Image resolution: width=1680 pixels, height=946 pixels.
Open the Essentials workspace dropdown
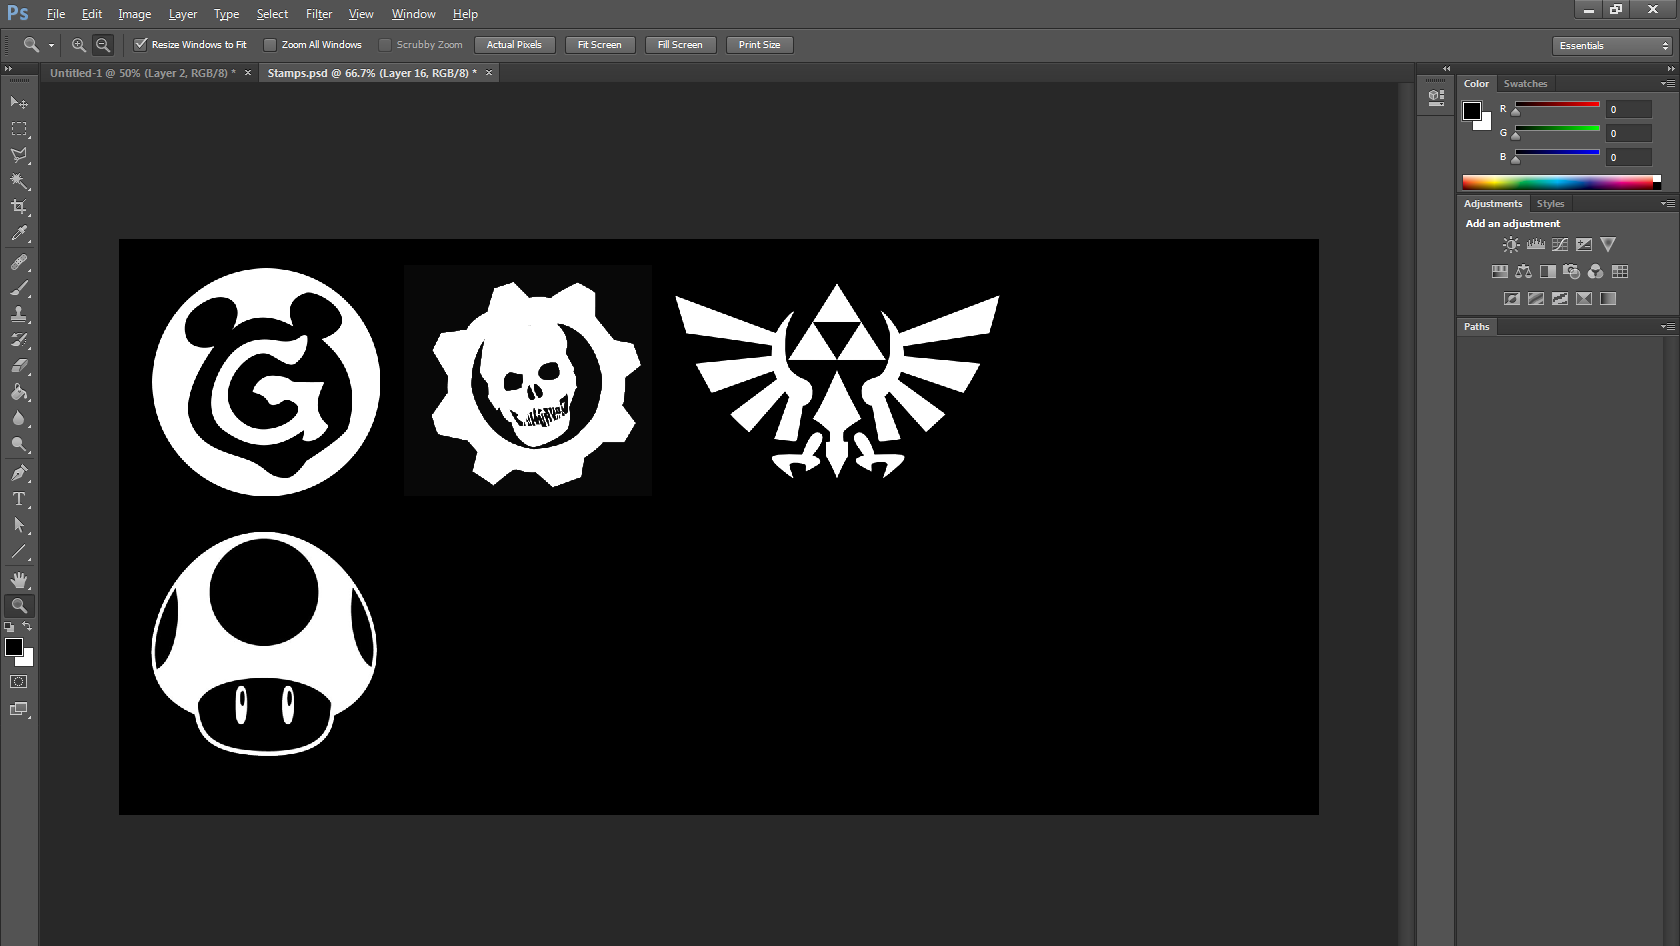(1613, 46)
